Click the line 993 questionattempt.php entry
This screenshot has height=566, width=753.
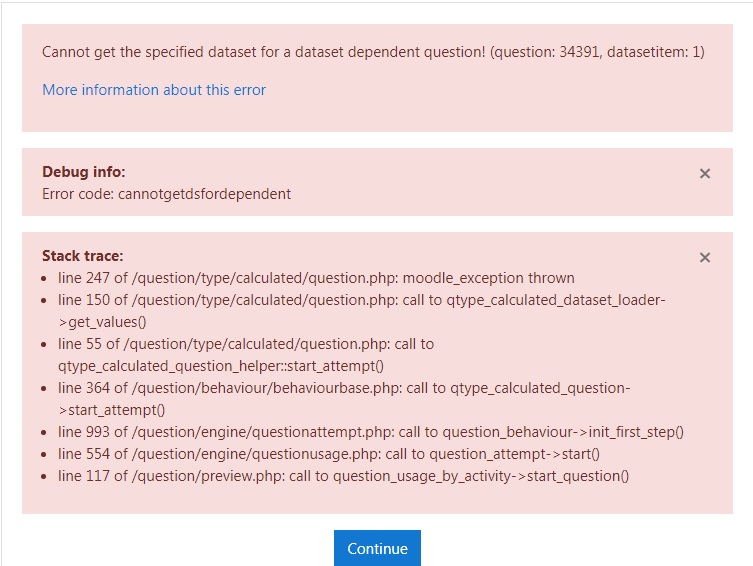click(x=371, y=432)
